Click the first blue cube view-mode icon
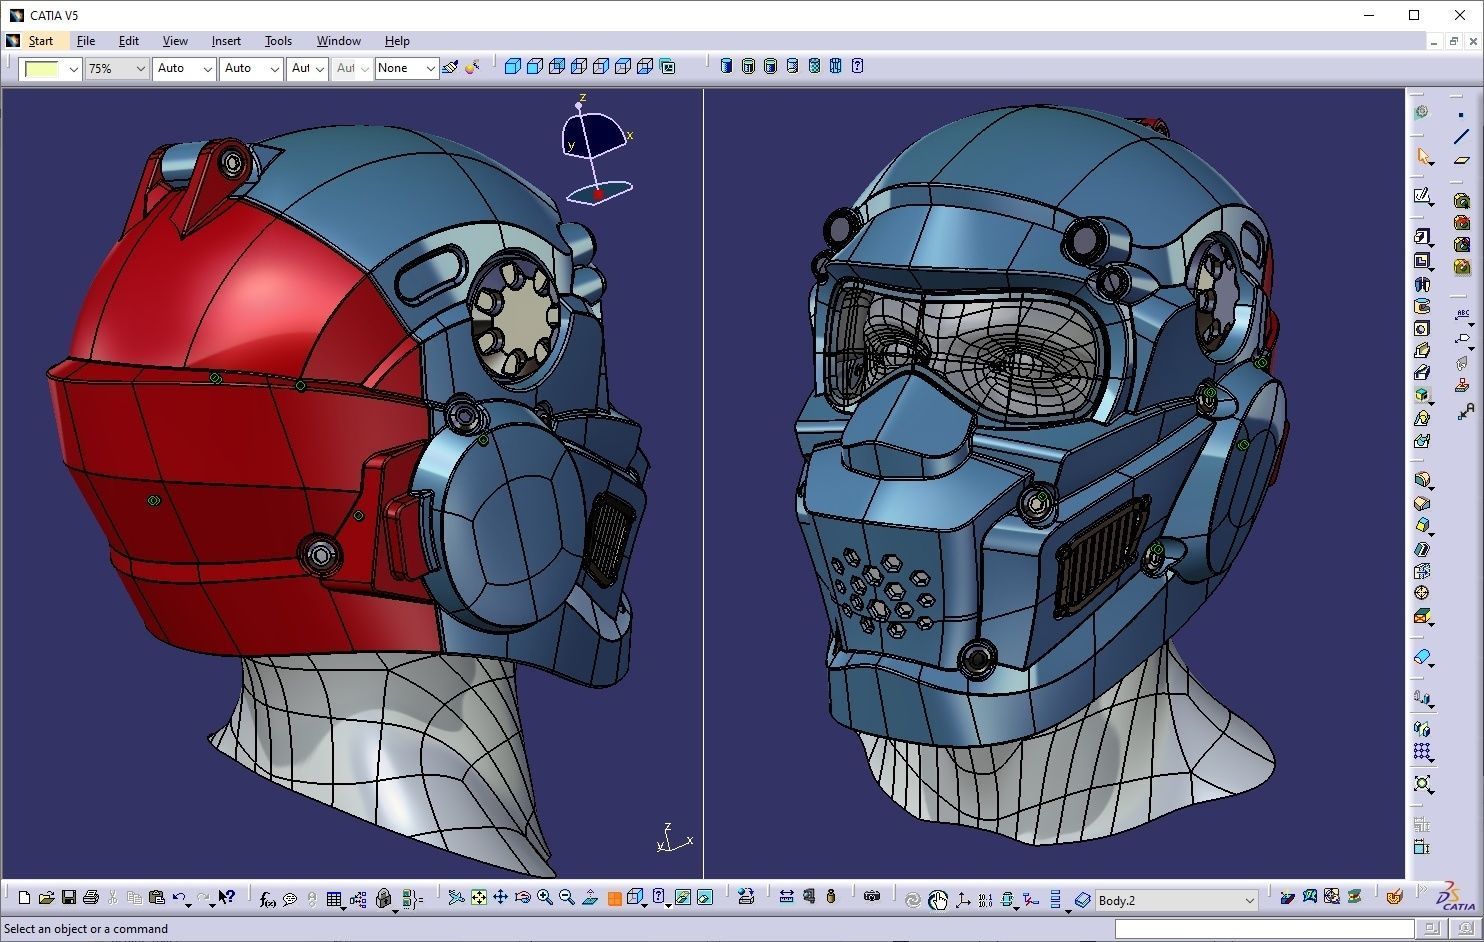This screenshot has height=942, width=1484. 513,67
